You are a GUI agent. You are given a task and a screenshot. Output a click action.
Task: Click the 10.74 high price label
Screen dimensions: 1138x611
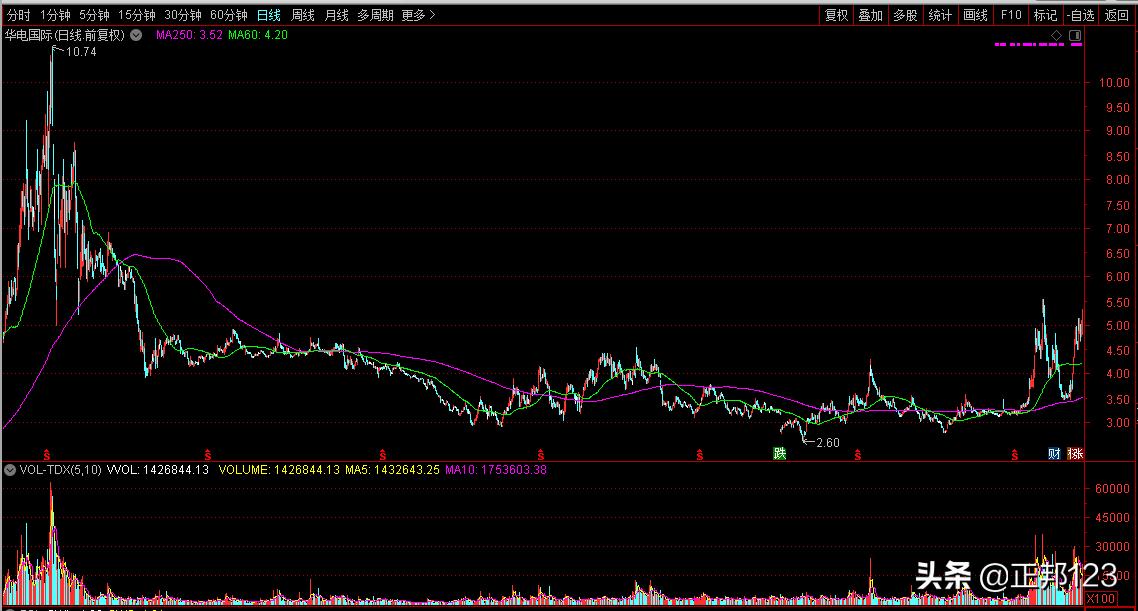click(81, 52)
